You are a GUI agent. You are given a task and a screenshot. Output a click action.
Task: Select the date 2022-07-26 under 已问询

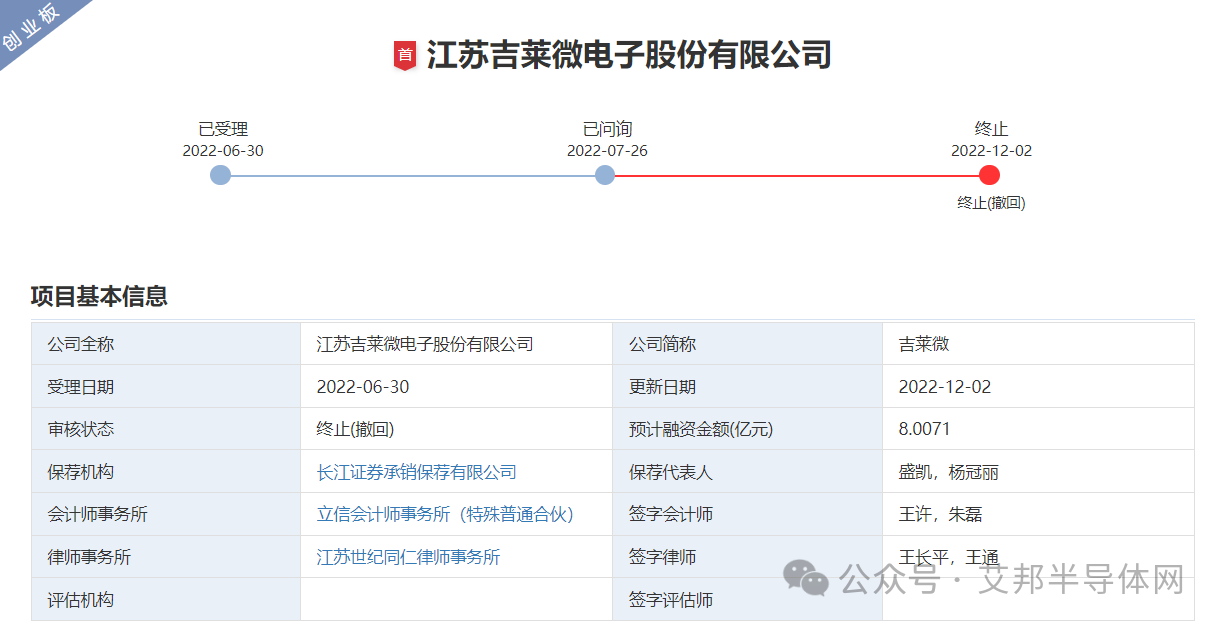(x=607, y=151)
